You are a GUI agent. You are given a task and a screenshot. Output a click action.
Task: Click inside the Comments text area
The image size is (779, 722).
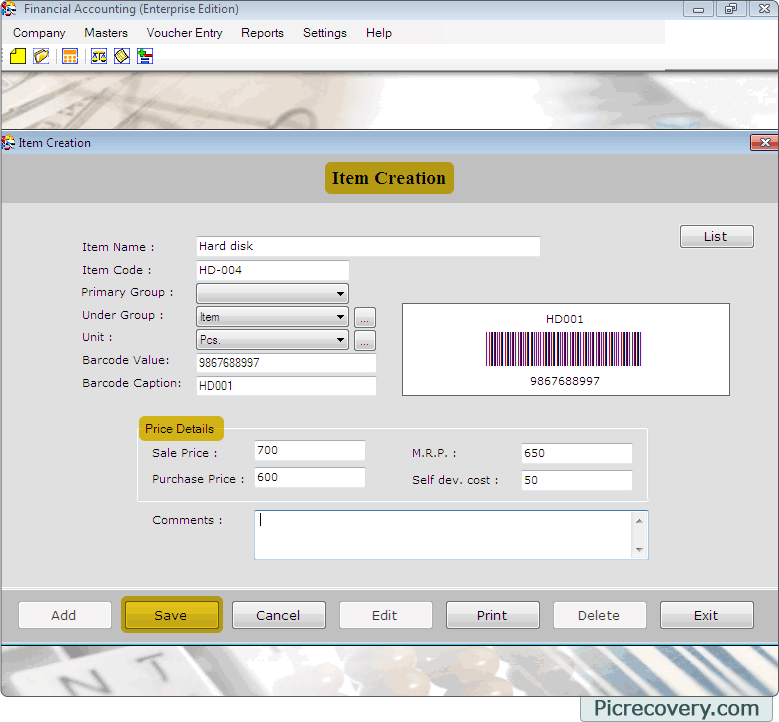(443, 535)
